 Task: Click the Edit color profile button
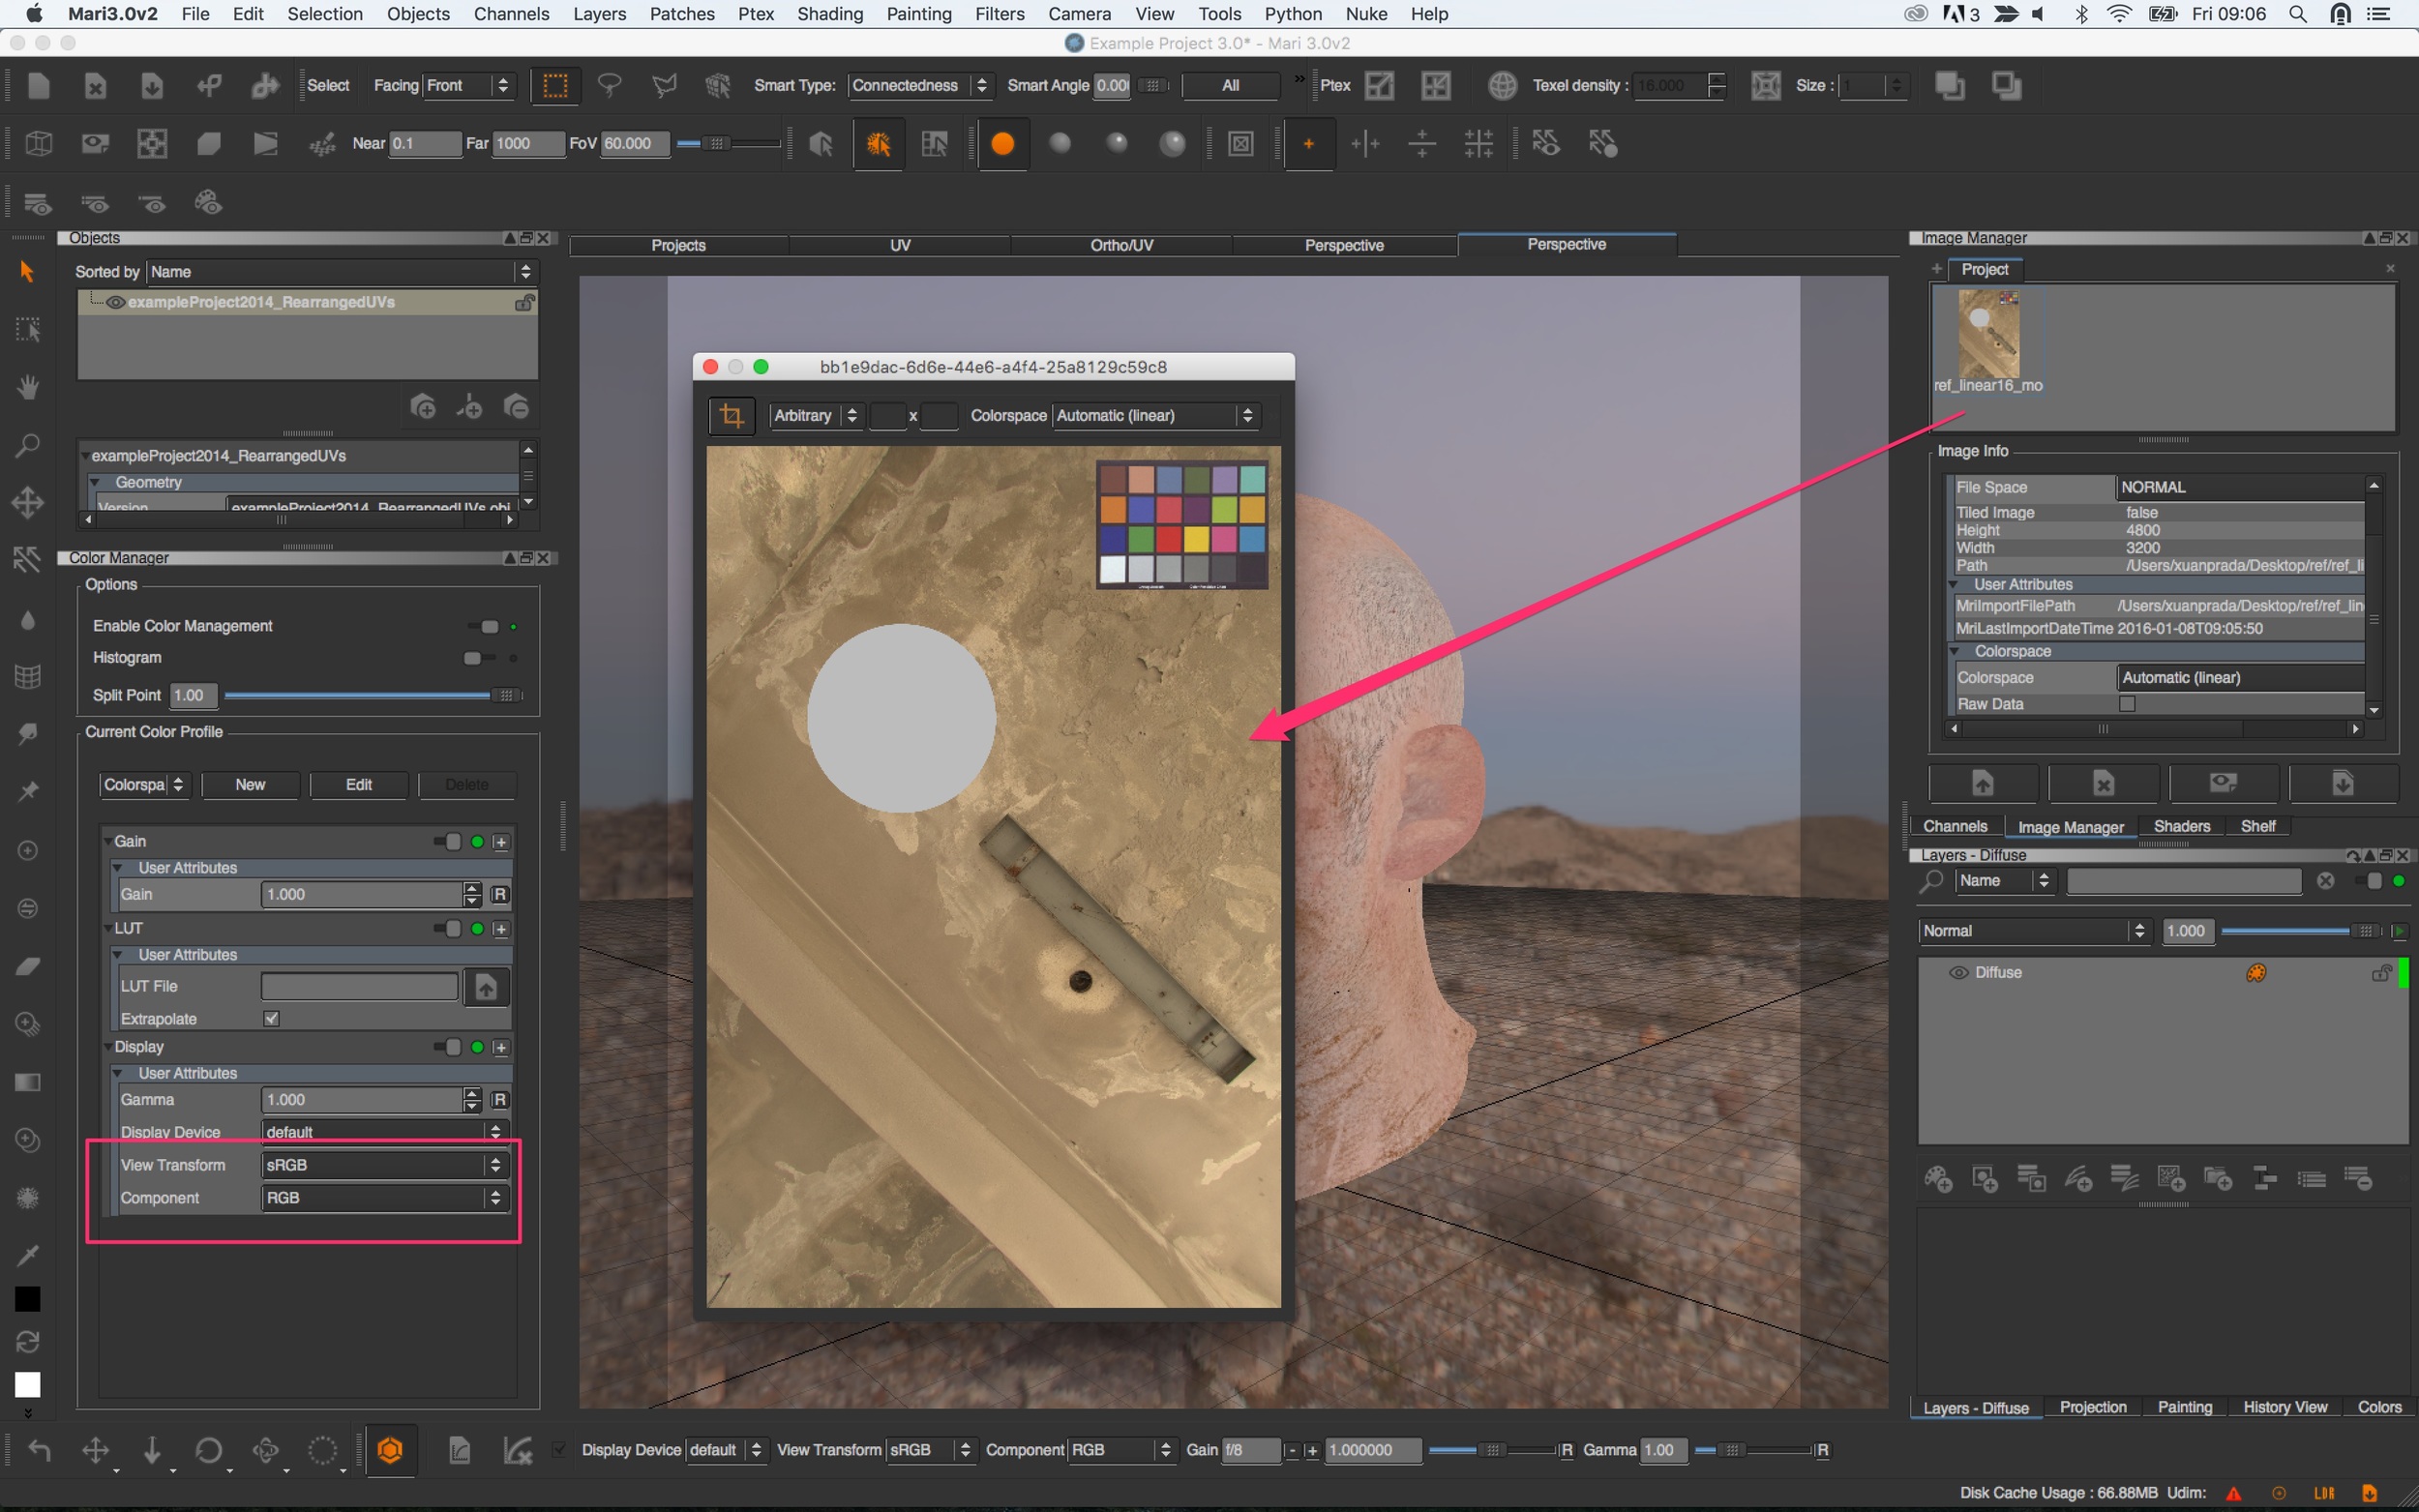tap(359, 785)
